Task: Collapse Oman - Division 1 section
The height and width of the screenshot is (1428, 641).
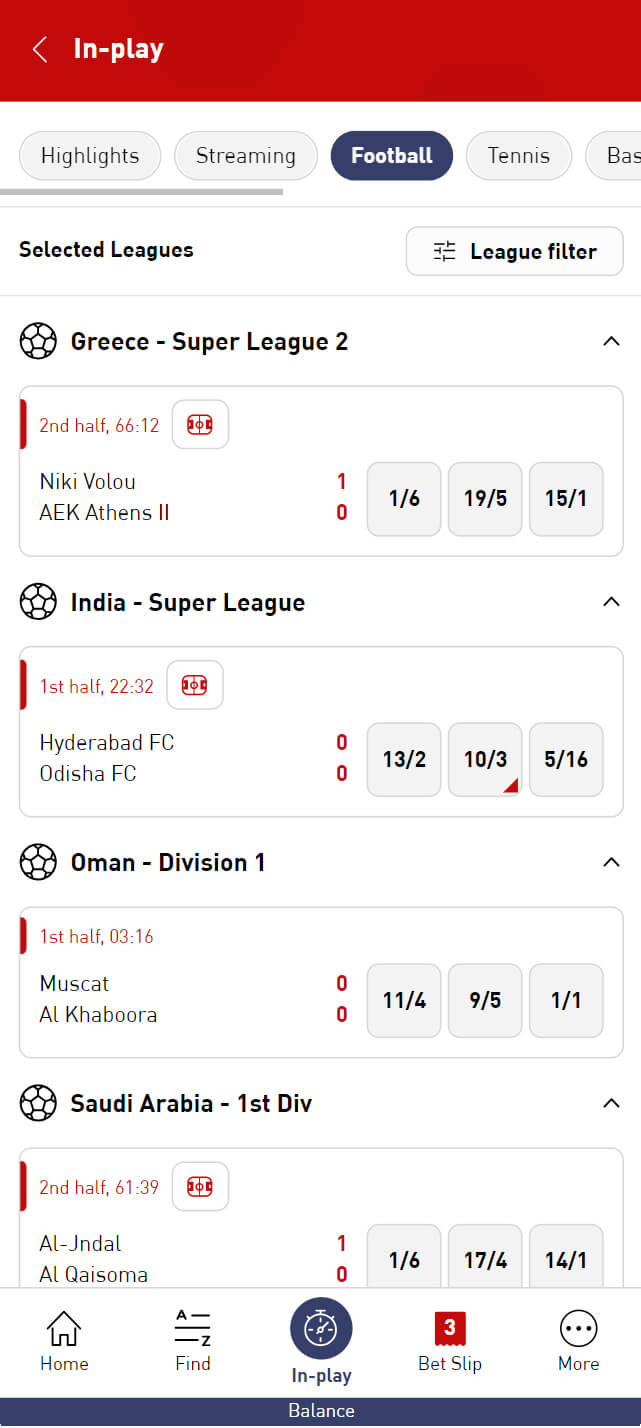Action: pyautogui.click(x=611, y=862)
